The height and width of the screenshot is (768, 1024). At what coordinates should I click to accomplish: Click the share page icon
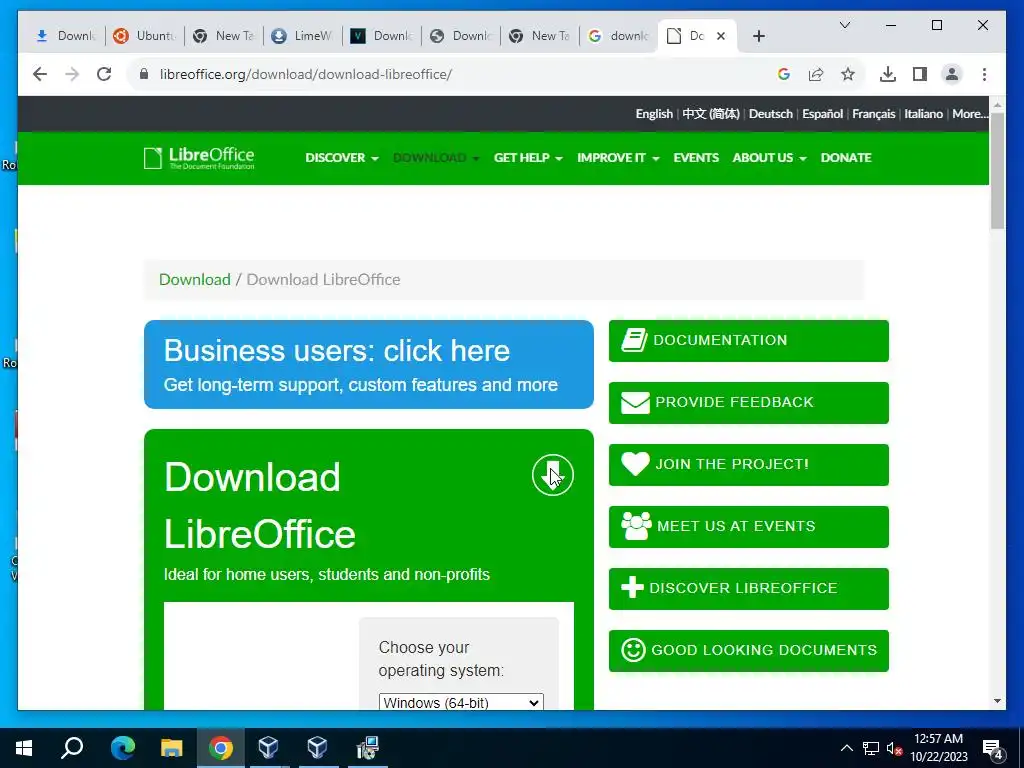tap(816, 74)
